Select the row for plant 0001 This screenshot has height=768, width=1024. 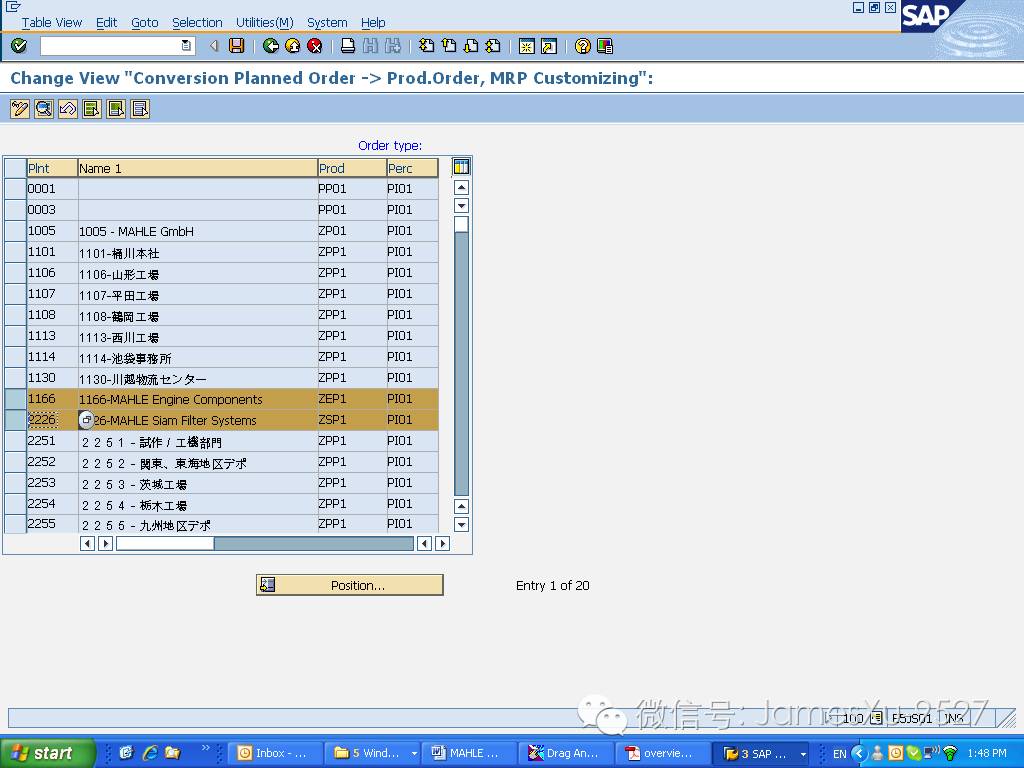[x=15, y=189]
